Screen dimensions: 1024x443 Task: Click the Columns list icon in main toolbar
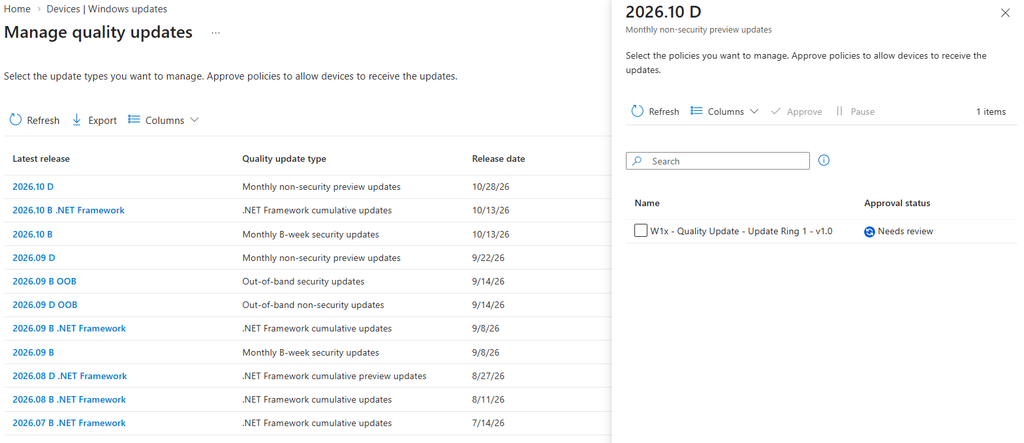134,120
